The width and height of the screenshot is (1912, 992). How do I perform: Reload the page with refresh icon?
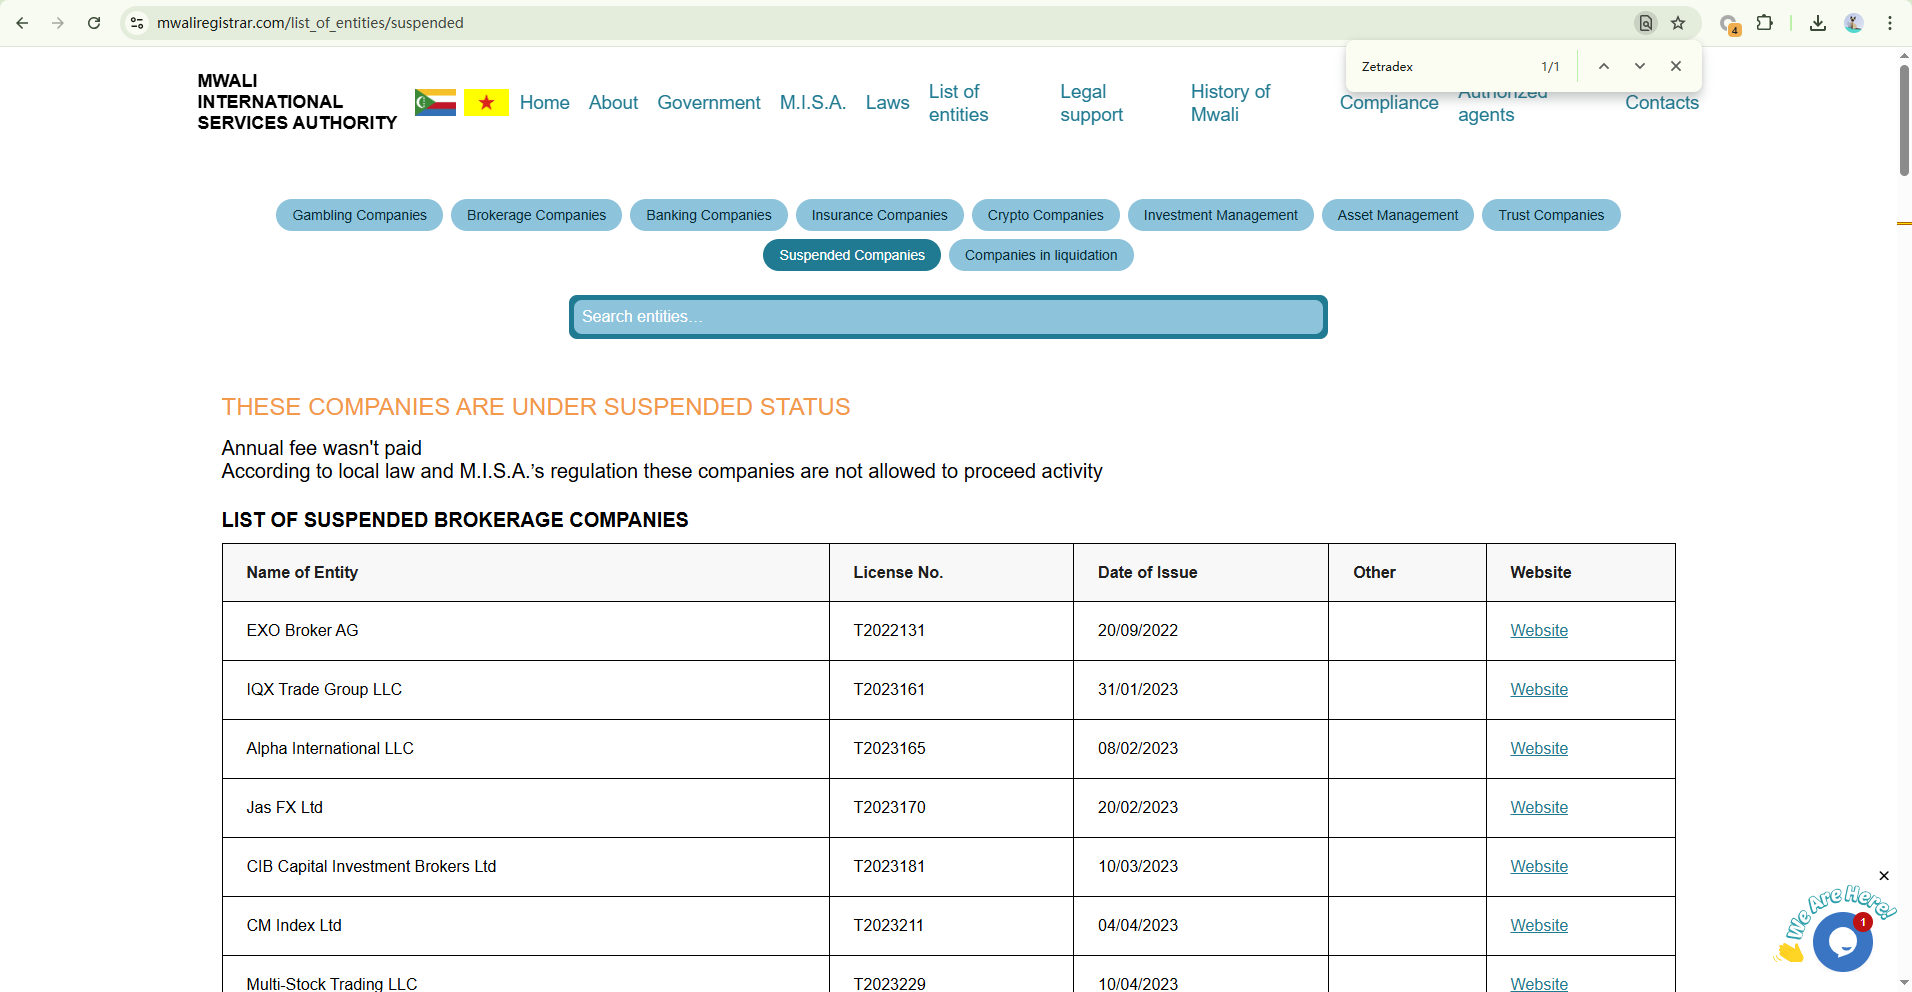[x=94, y=23]
